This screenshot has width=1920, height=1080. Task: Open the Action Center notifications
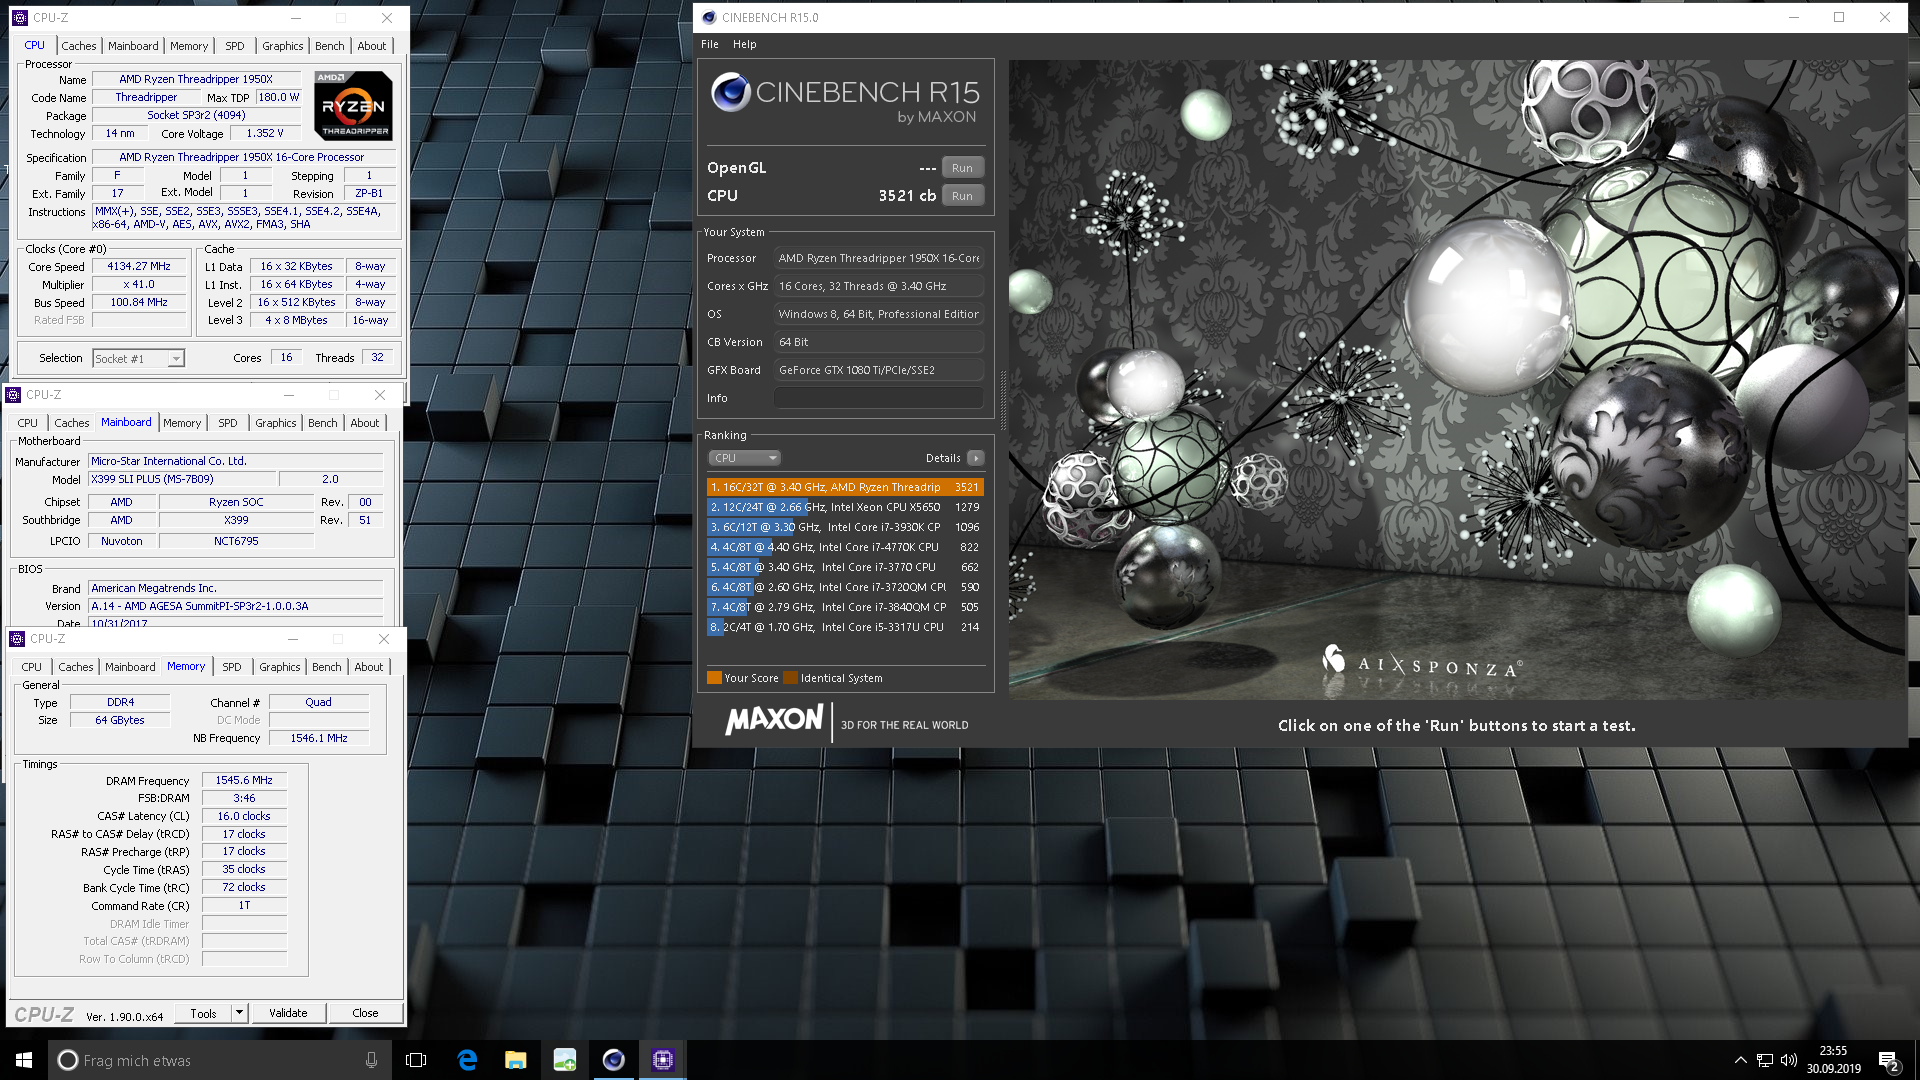tap(1889, 1060)
